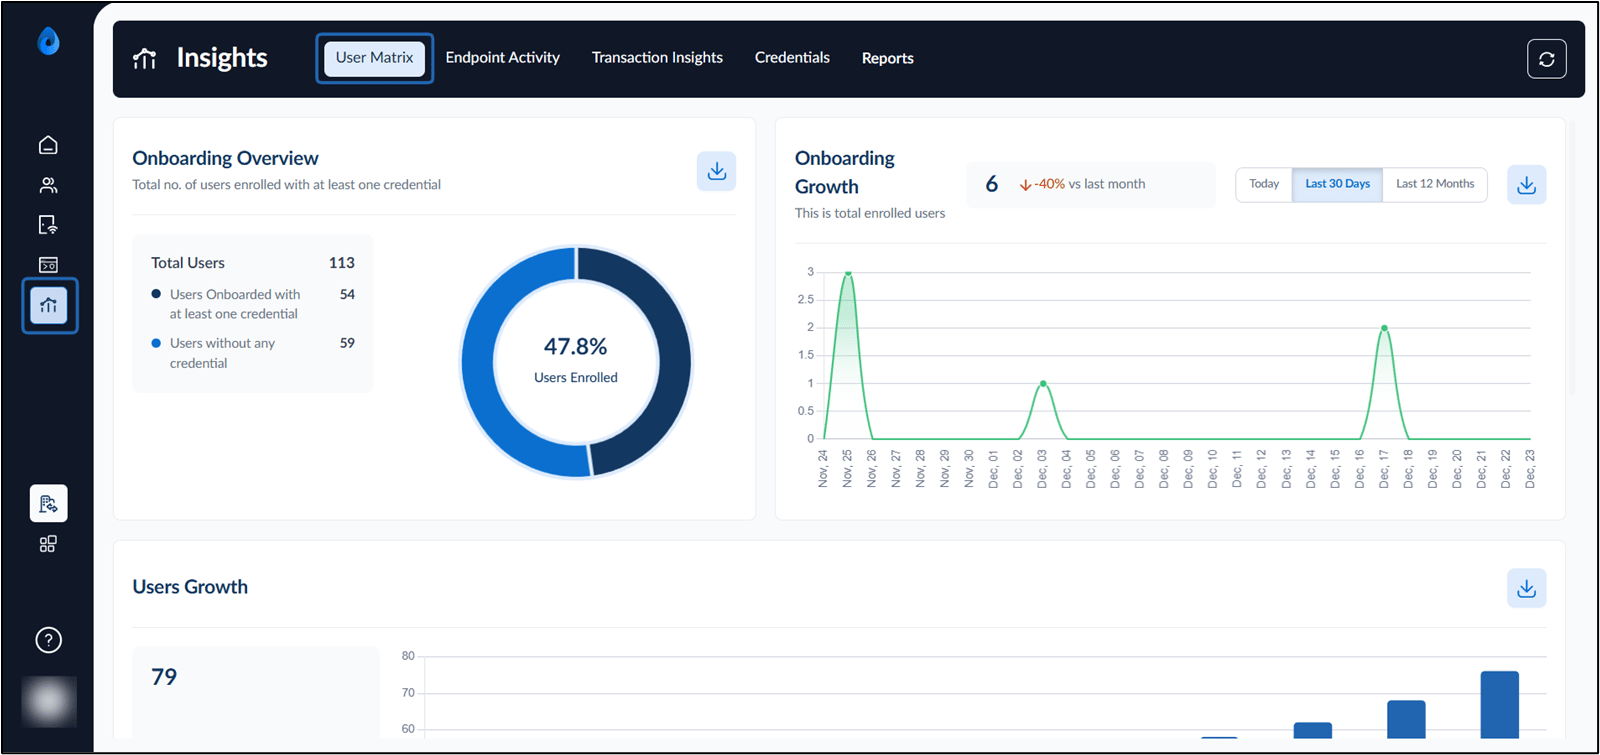This screenshot has width=1600, height=755.
Task: Open the device wireless icon in the sidebar
Action: (48, 225)
